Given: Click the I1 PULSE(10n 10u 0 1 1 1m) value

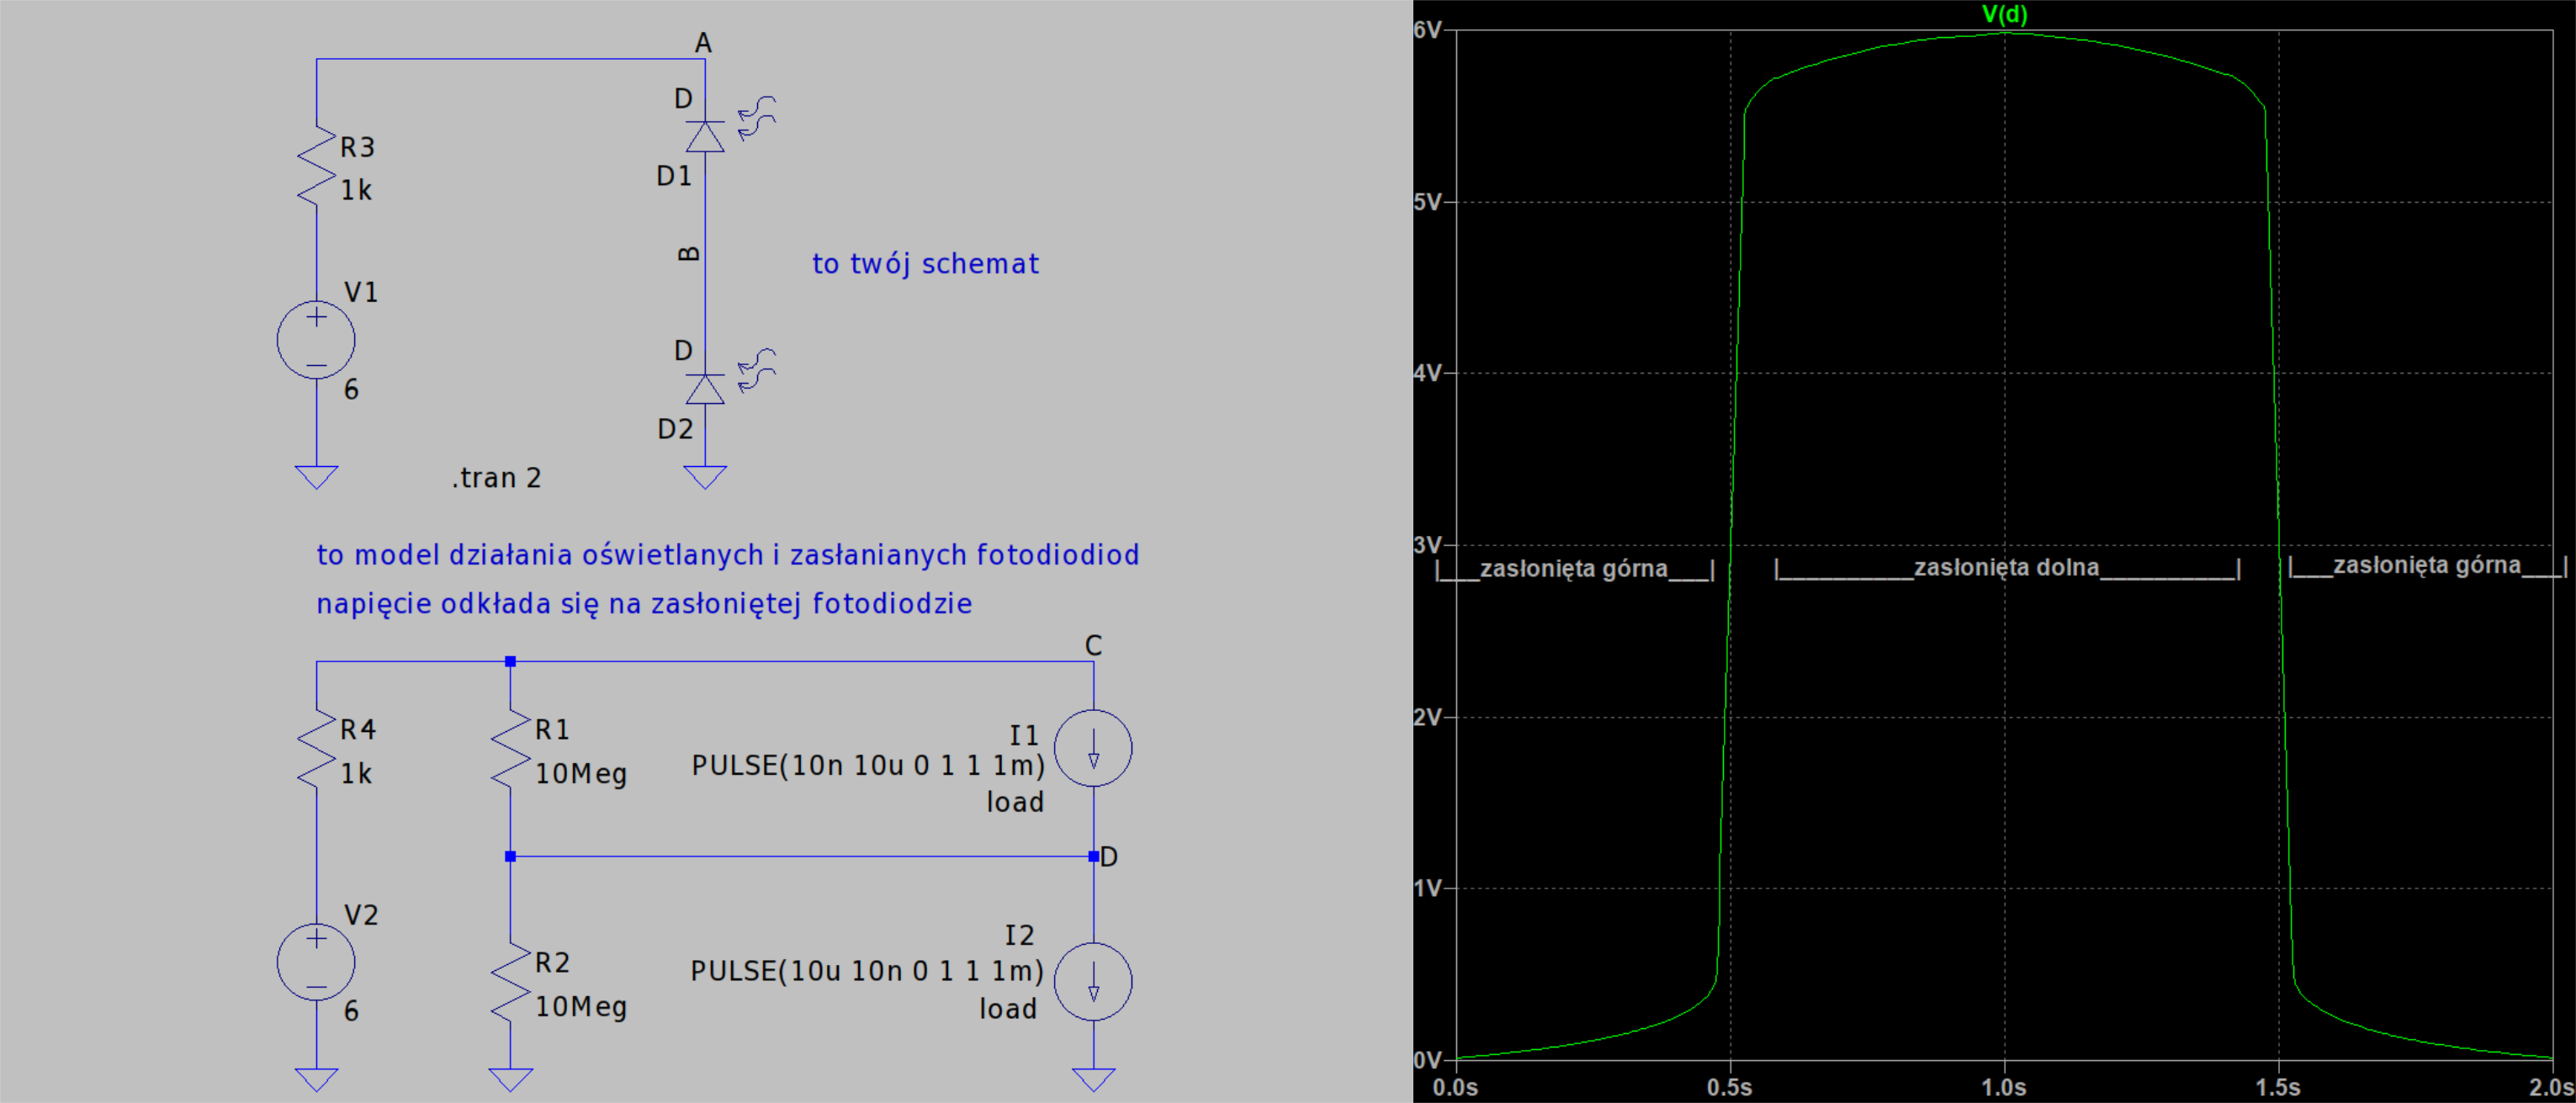Looking at the screenshot, I should pyautogui.click(x=868, y=766).
